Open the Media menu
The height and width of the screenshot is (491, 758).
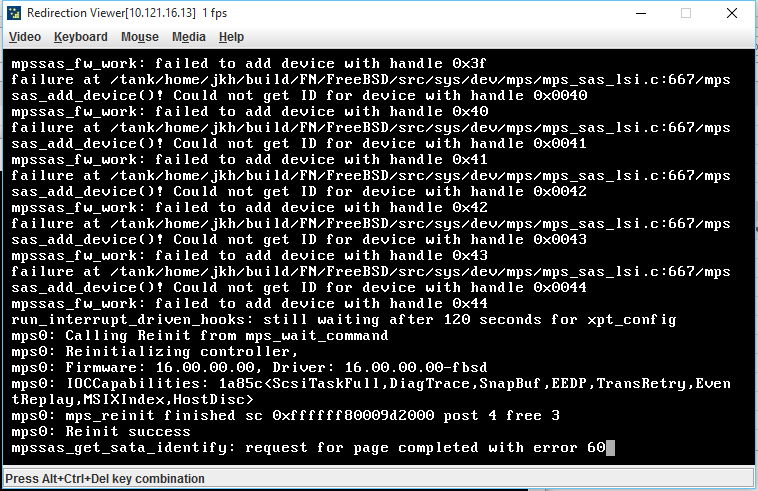pyautogui.click(x=189, y=37)
